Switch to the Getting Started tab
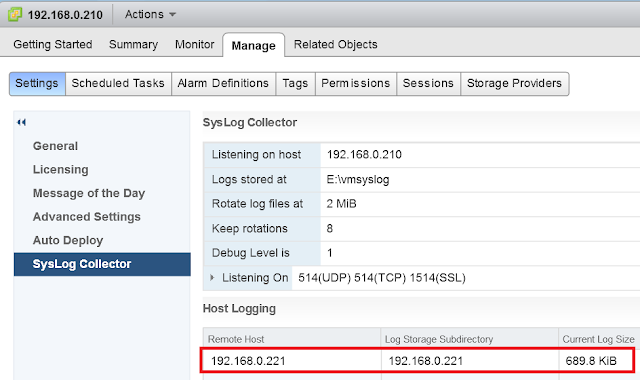The image size is (640, 380). click(53, 44)
